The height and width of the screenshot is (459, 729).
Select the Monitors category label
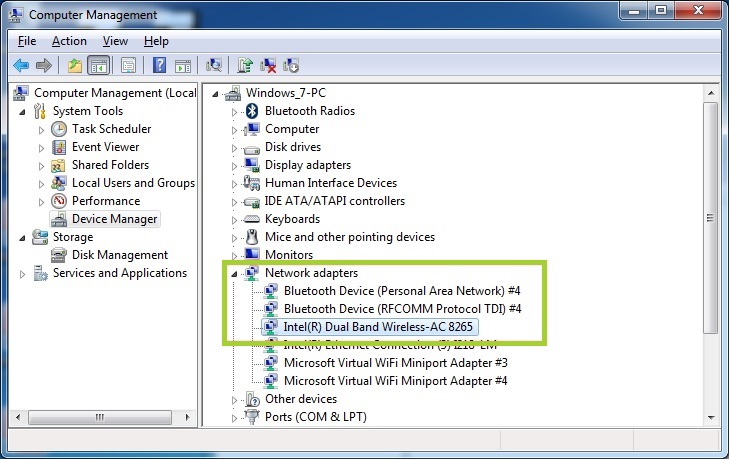(289, 255)
